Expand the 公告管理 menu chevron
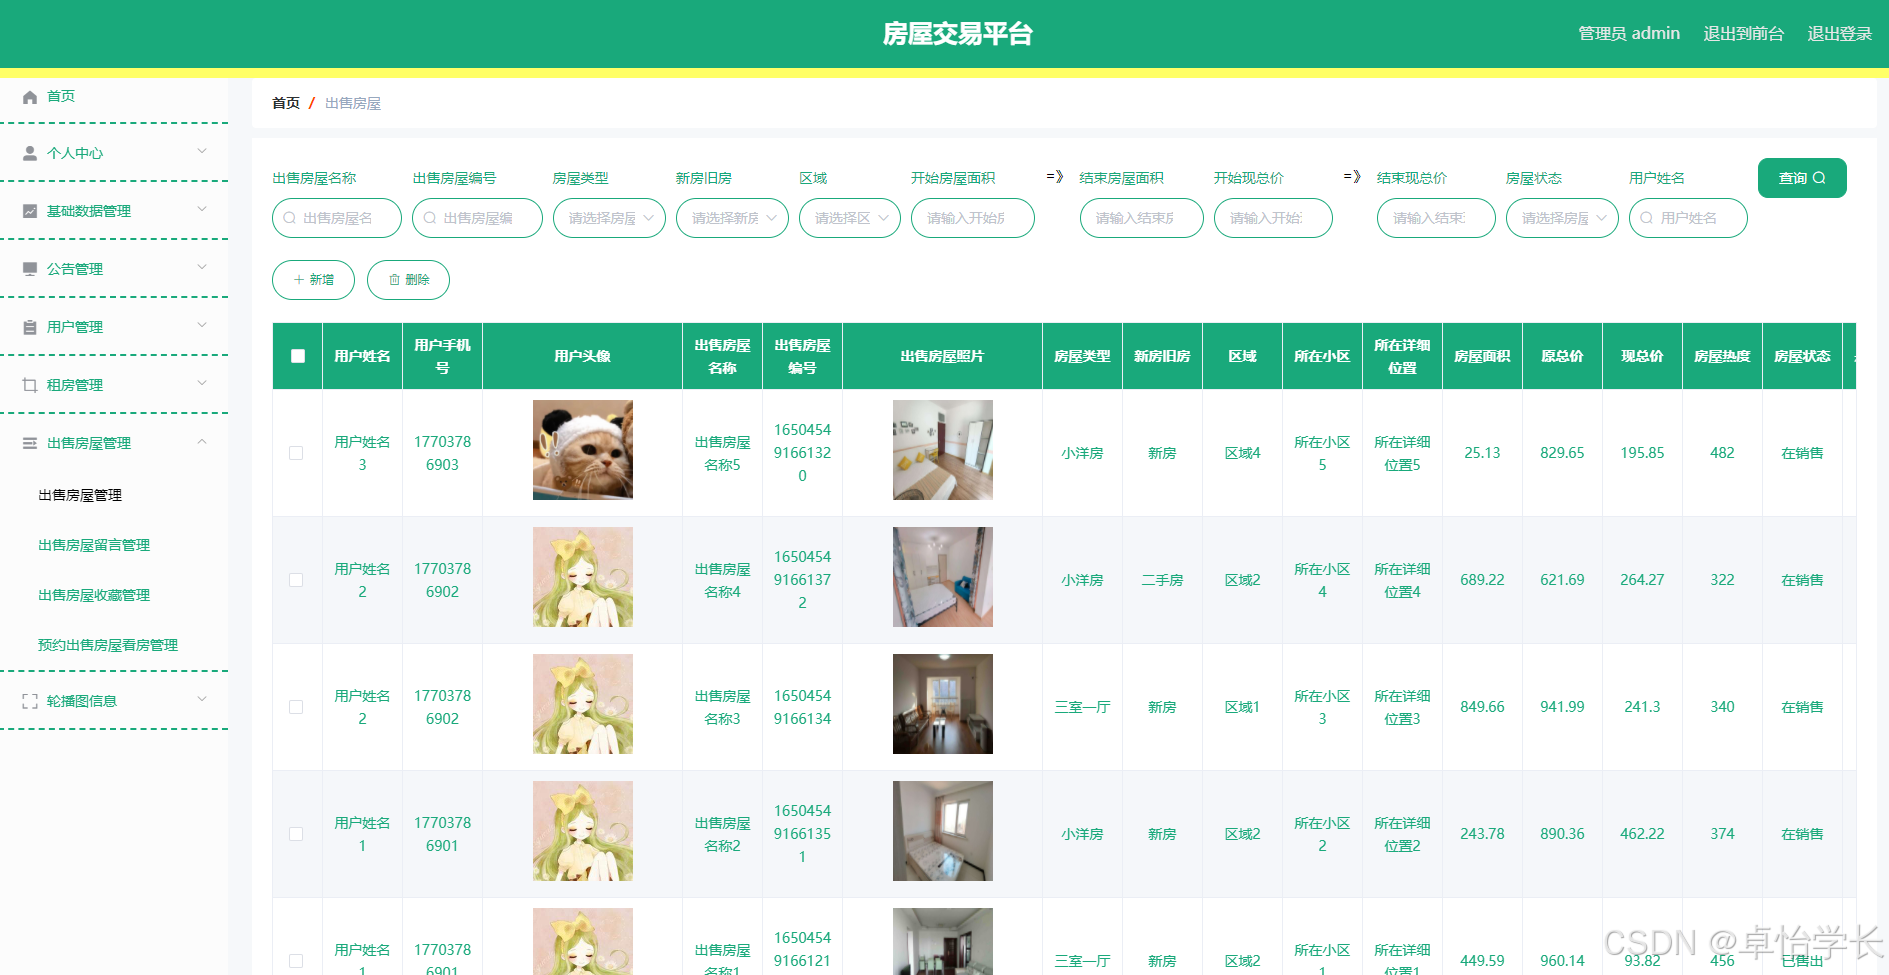Screen dimensions: 1889x975 [202, 268]
